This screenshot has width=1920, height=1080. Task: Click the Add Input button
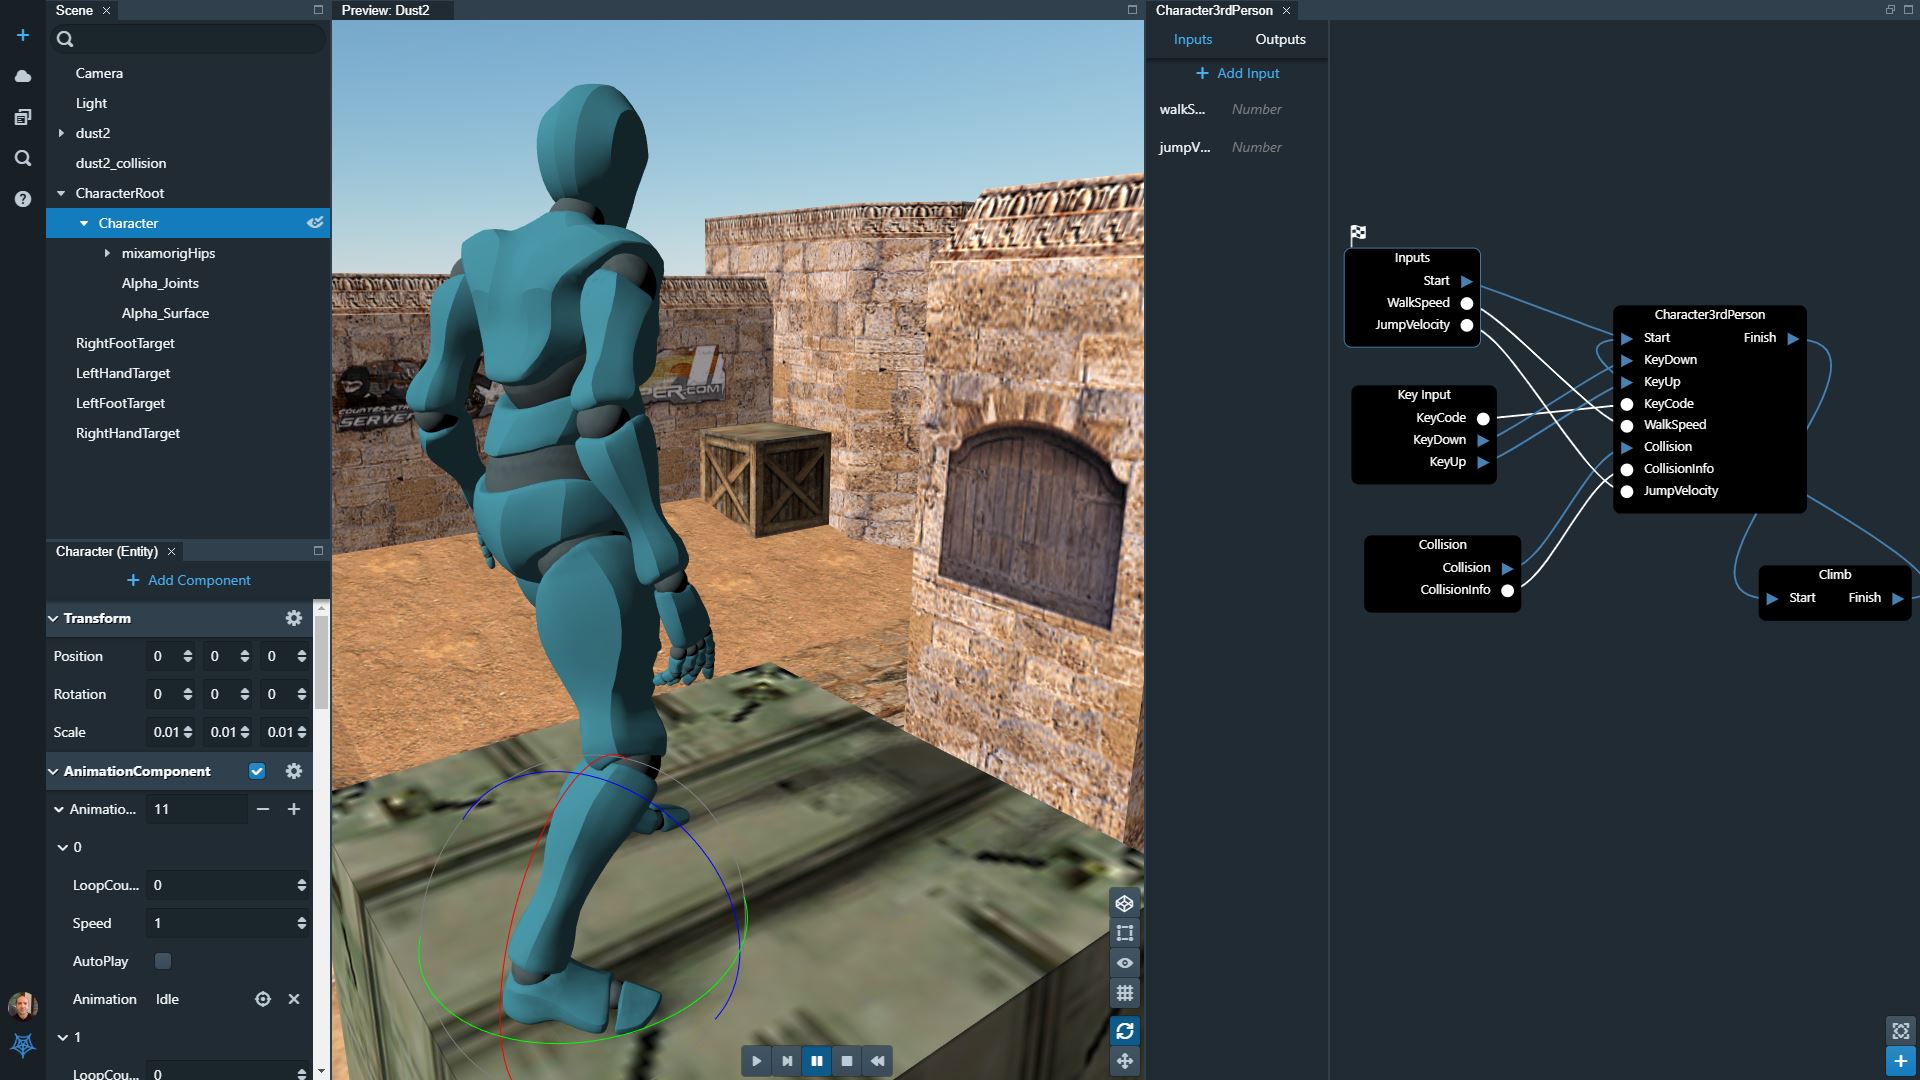pyautogui.click(x=1238, y=73)
